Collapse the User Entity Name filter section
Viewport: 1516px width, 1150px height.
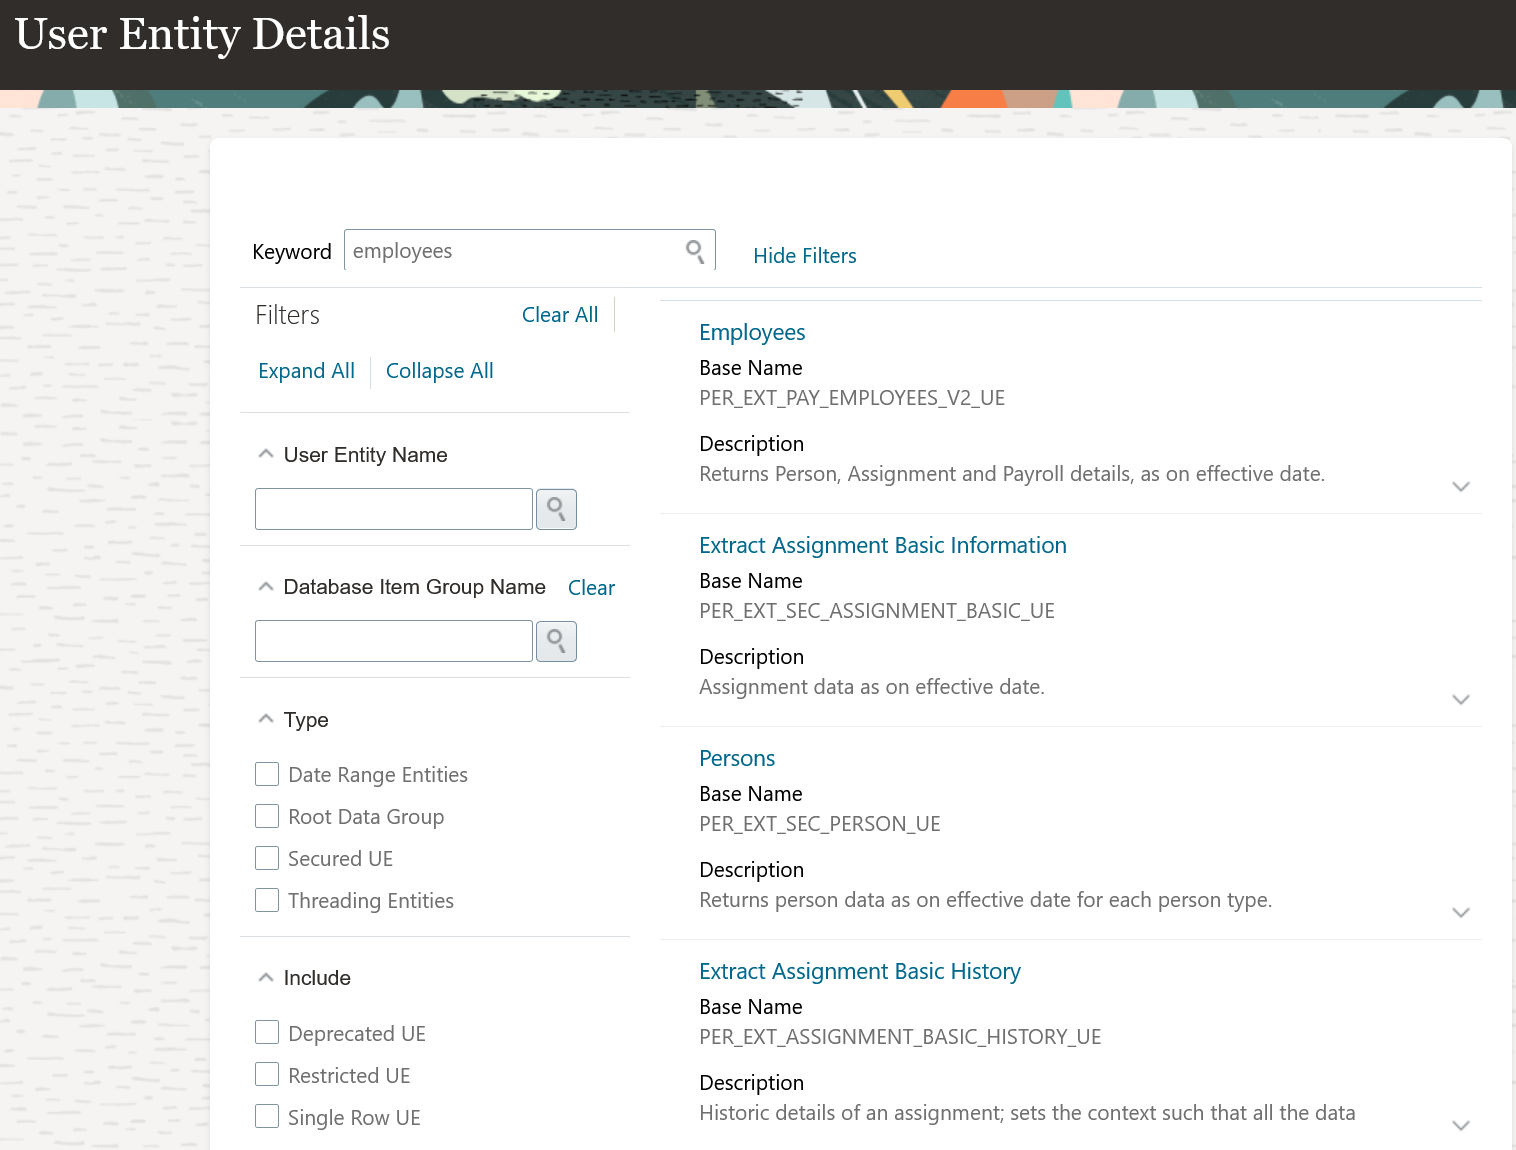265,454
